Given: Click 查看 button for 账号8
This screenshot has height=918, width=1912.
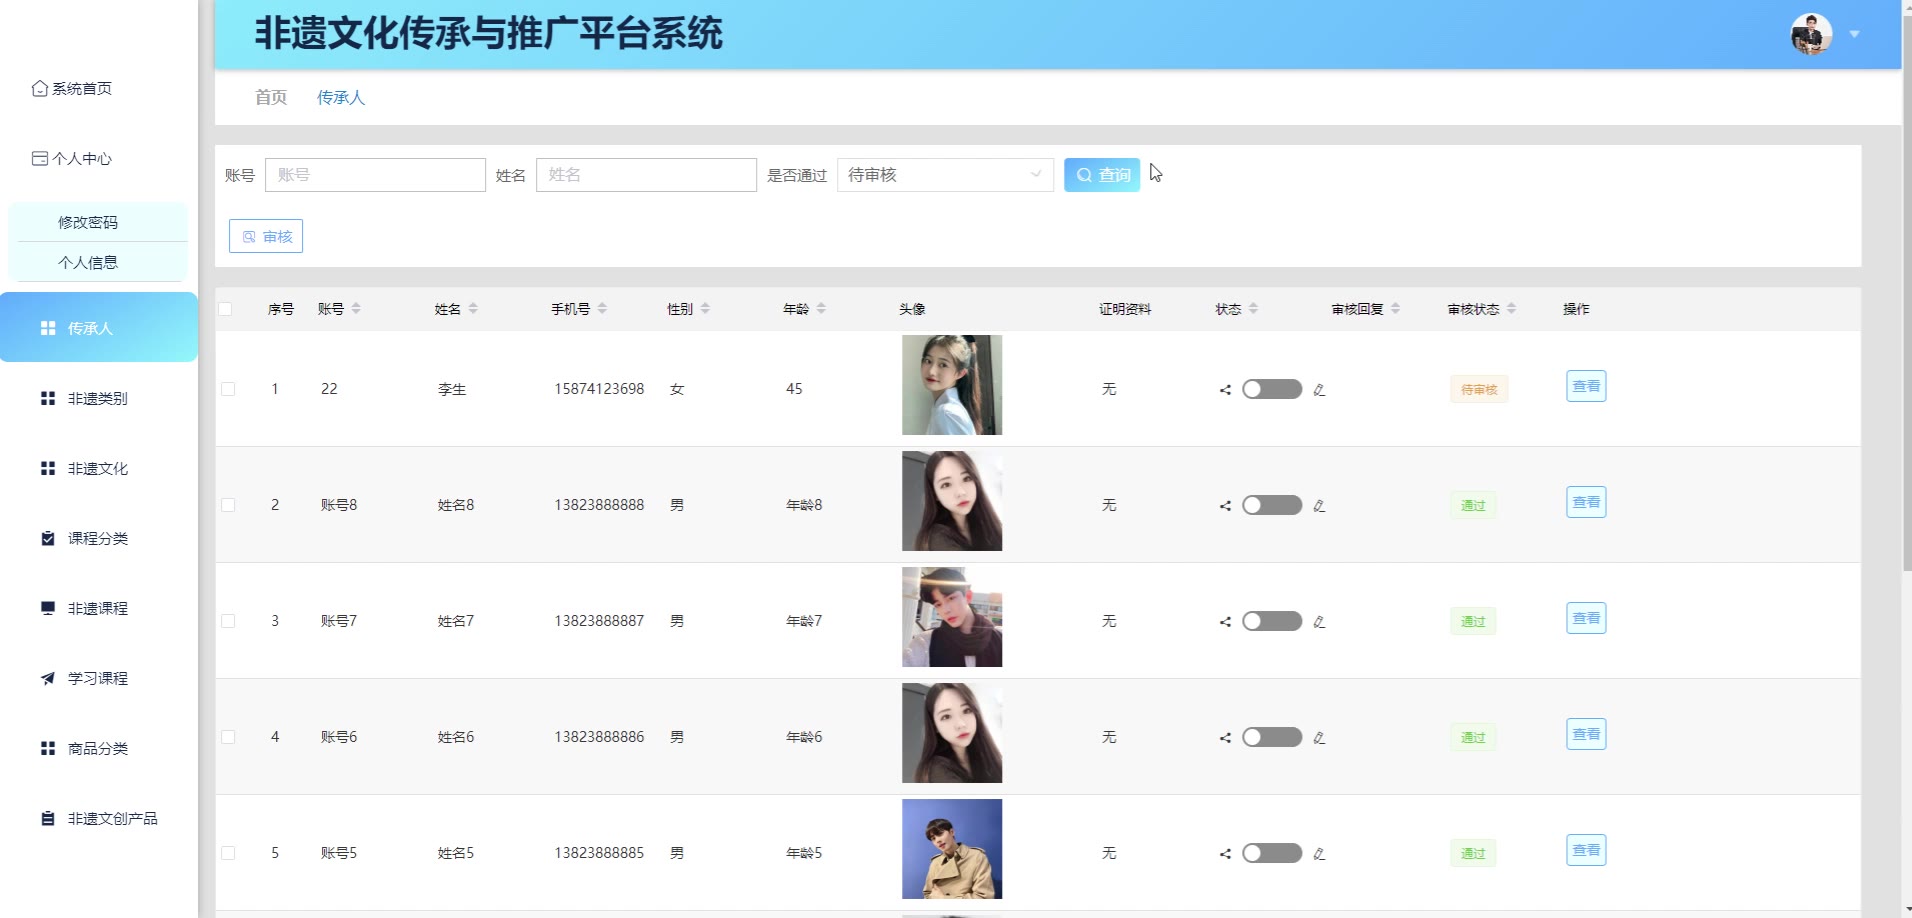Looking at the screenshot, I should click(x=1586, y=502).
